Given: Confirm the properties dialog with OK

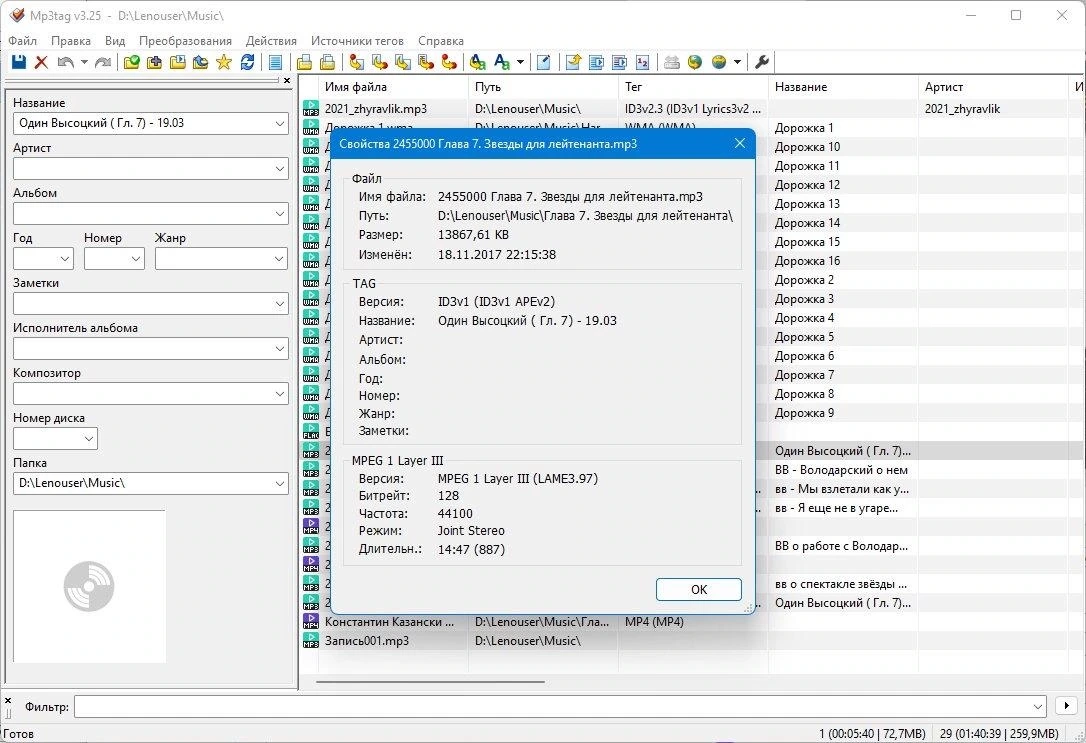Looking at the screenshot, I should point(698,589).
